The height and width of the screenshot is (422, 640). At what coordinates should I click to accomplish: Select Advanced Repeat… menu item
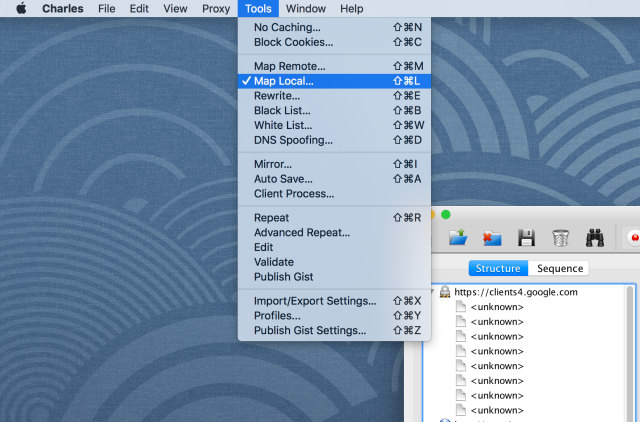click(334, 232)
